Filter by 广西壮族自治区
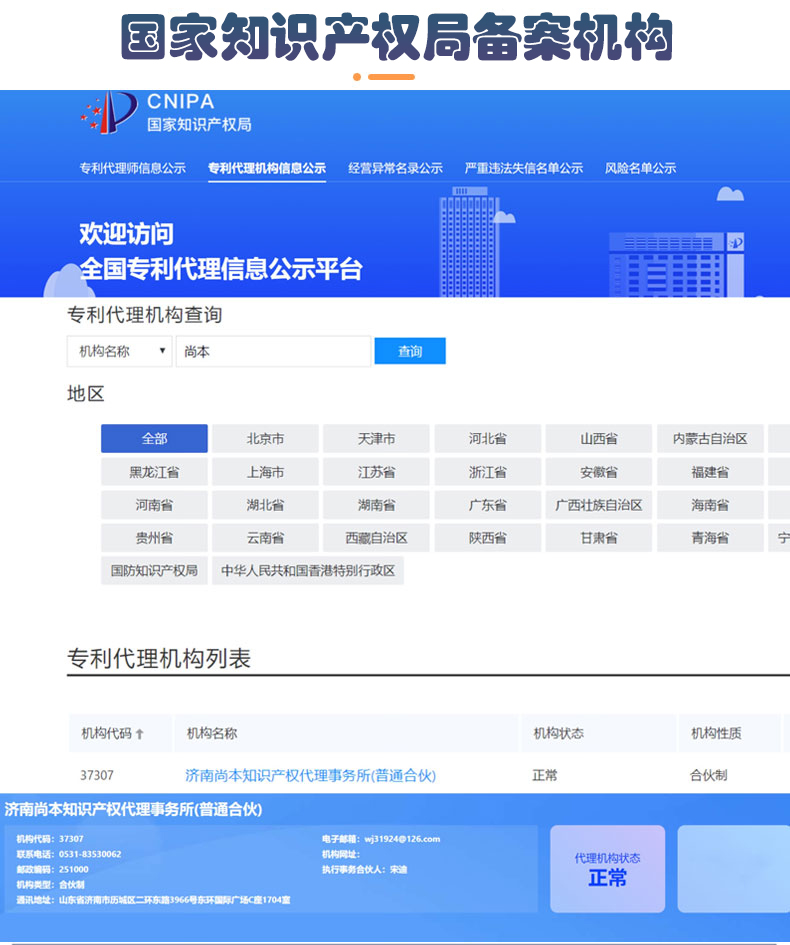The width and height of the screenshot is (790, 945). pos(599,505)
